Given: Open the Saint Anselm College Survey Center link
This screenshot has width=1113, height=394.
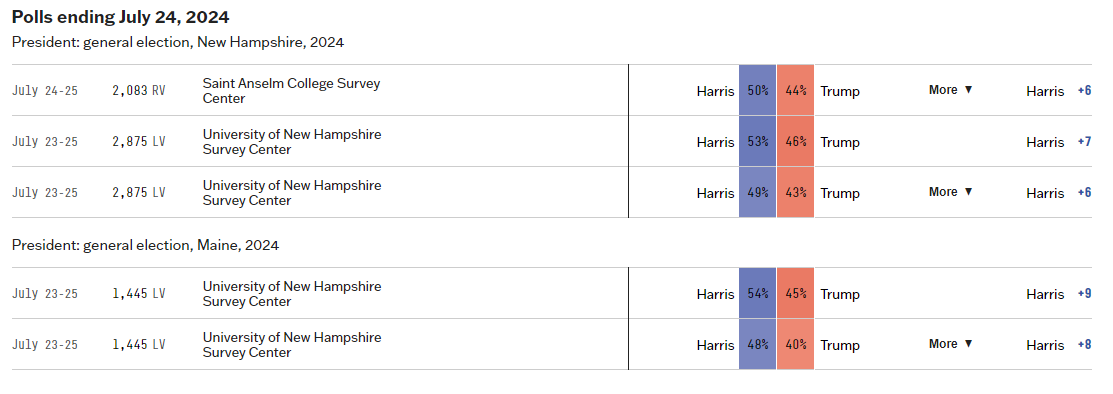Looking at the screenshot, I should click(x=291, y=91).
